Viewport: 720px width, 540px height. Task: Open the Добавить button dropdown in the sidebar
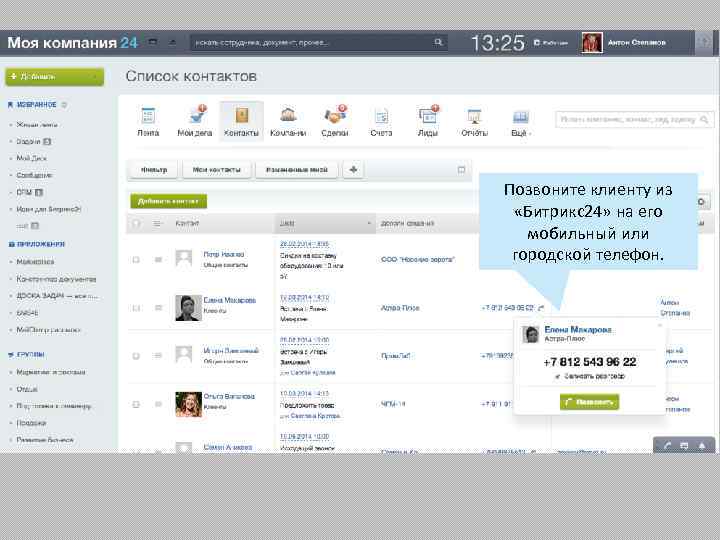pos(95,77)
